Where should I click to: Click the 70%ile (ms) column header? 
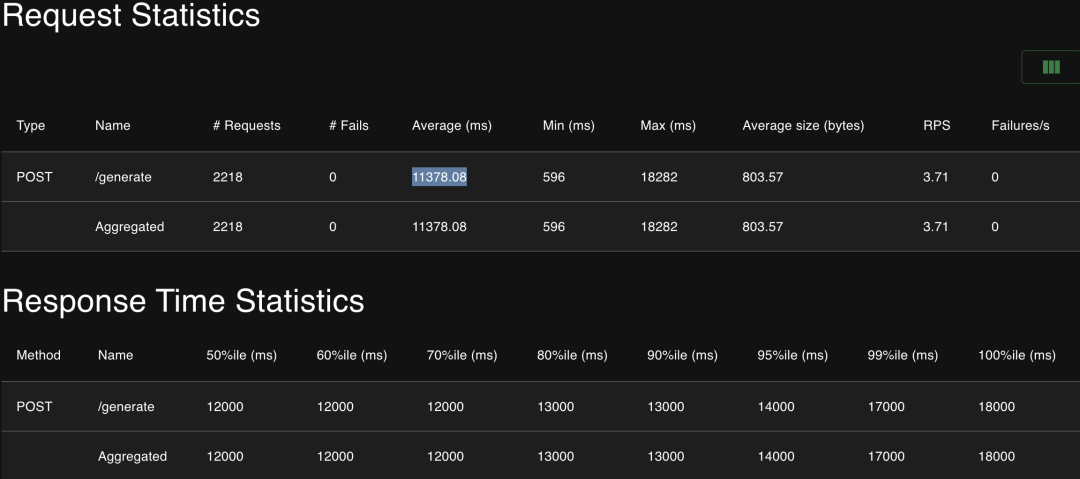[x=462, y=355]
